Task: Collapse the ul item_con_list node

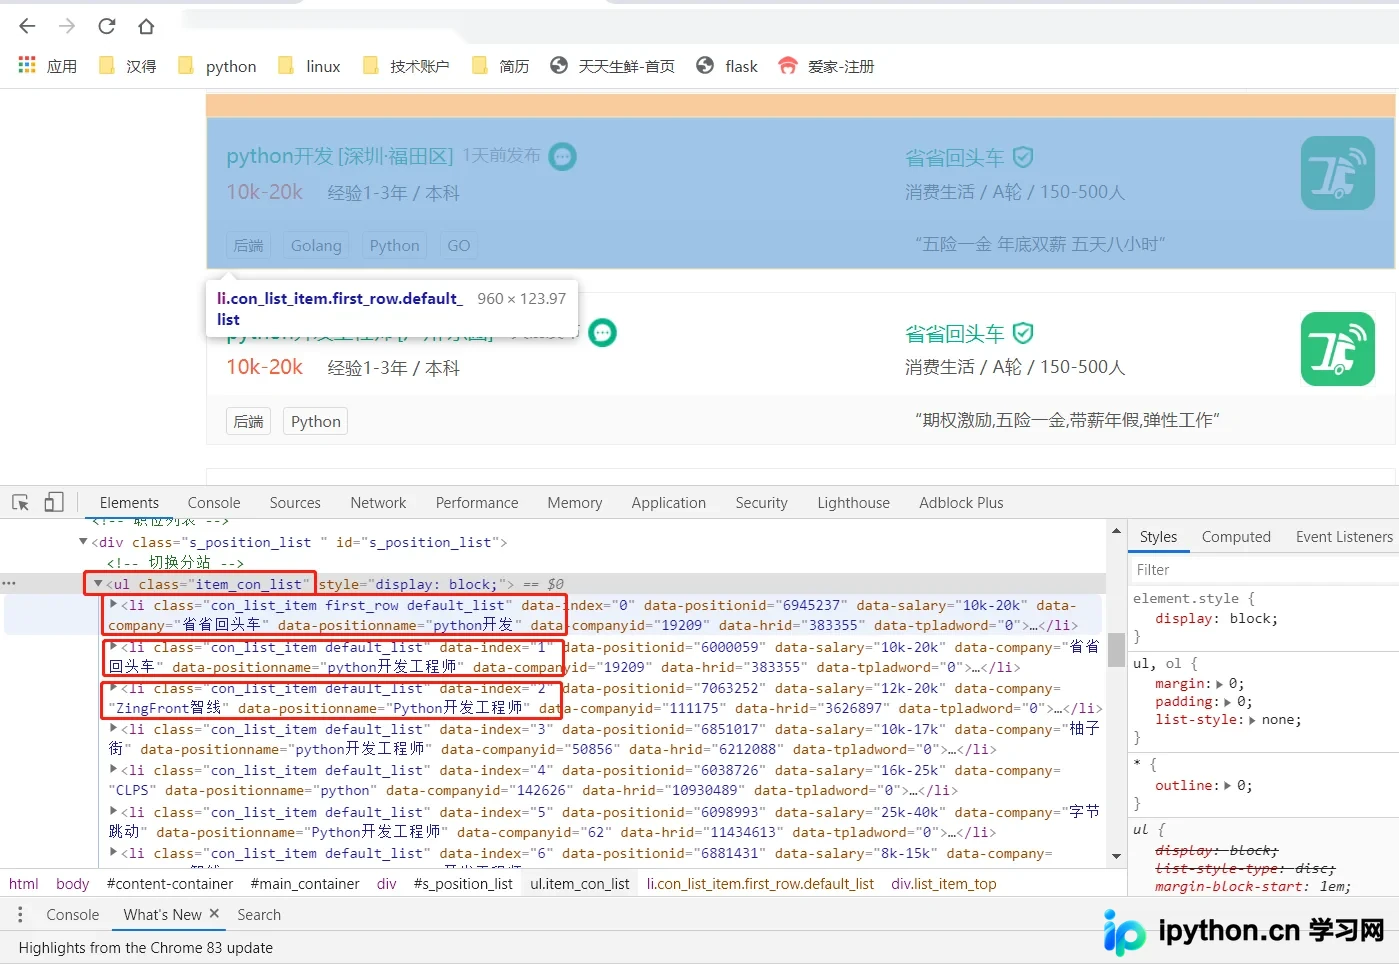Action: (x=98, y=584)
